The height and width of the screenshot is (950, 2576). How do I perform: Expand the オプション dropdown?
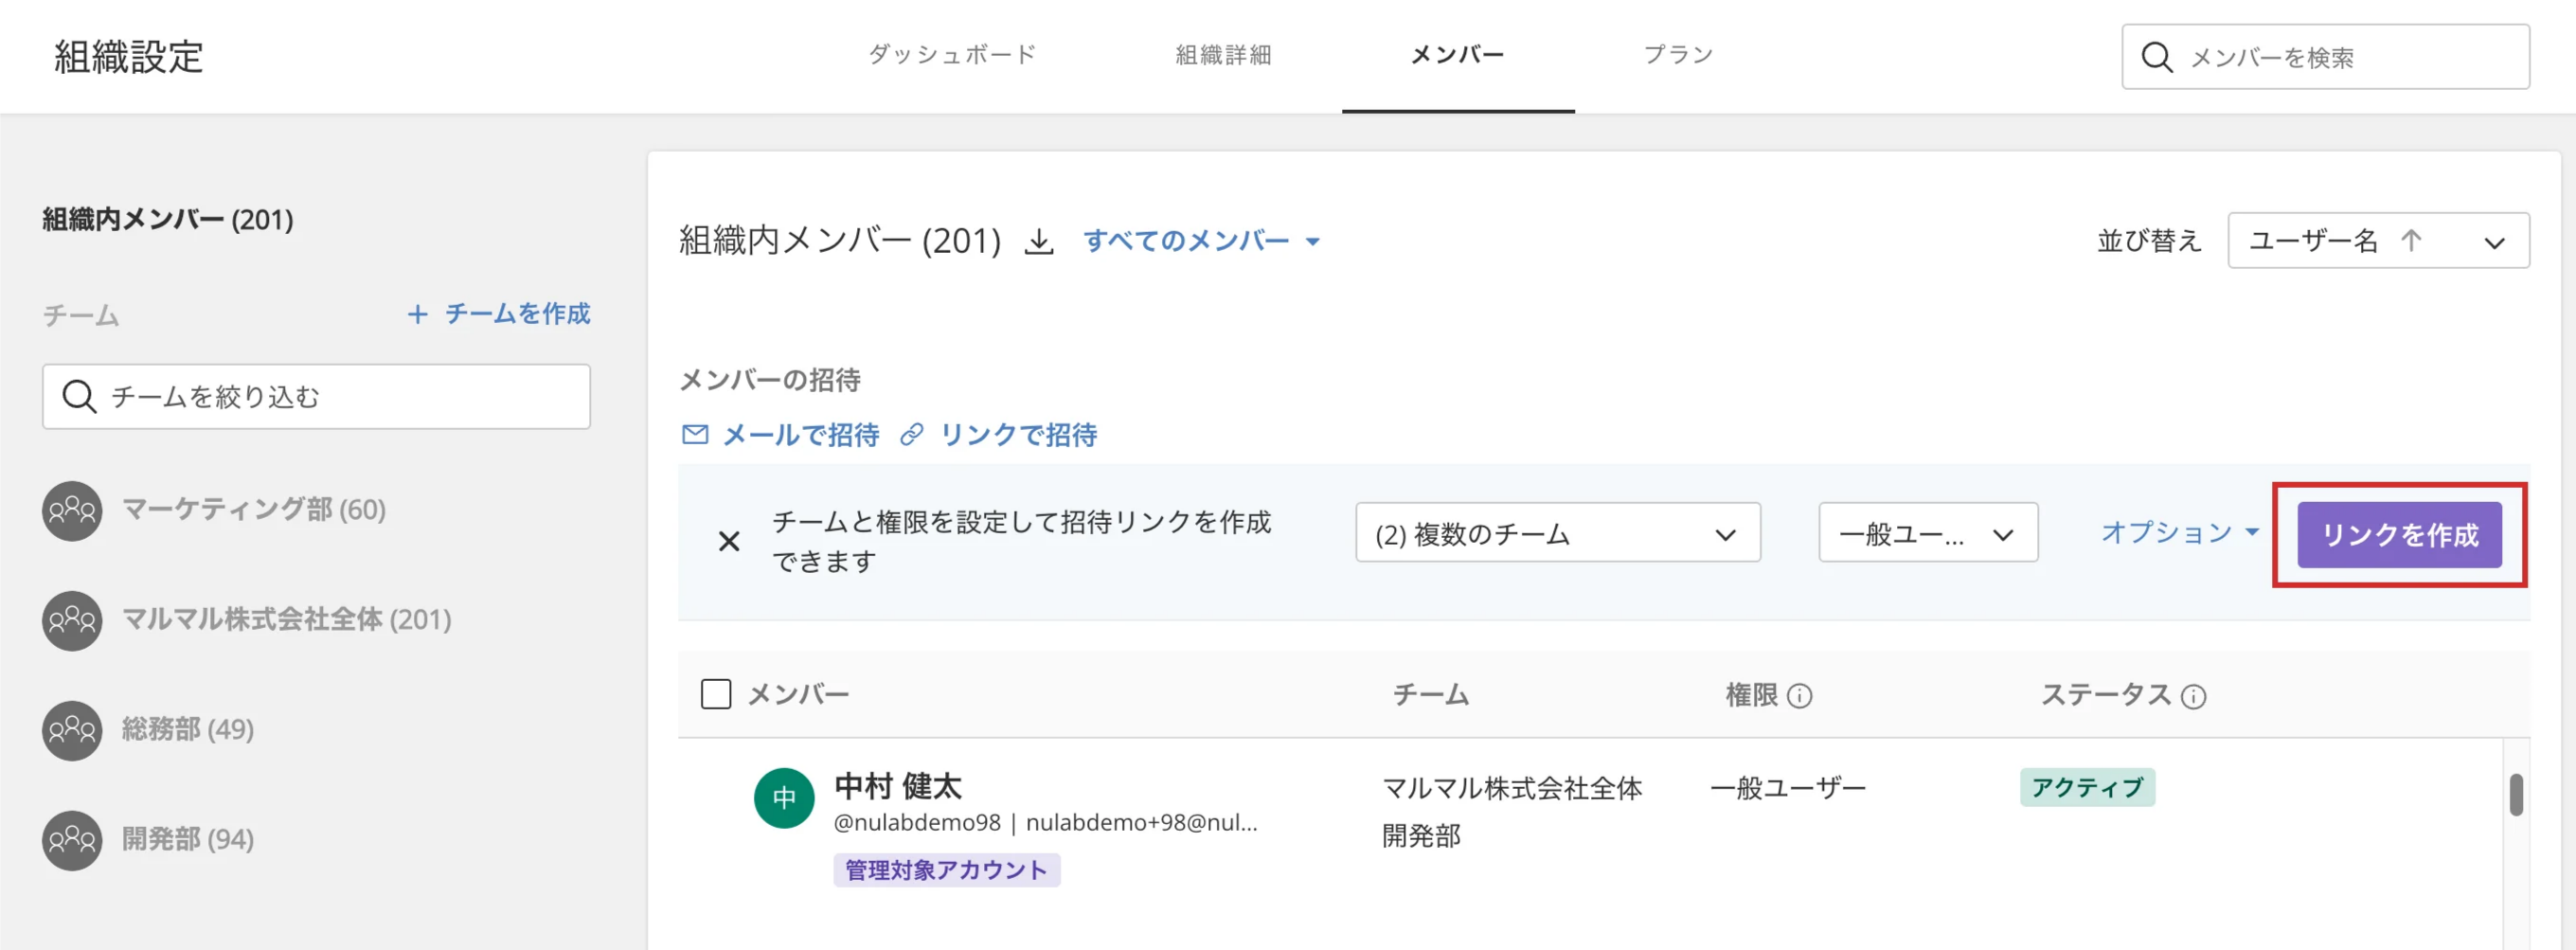point(2180,532)
